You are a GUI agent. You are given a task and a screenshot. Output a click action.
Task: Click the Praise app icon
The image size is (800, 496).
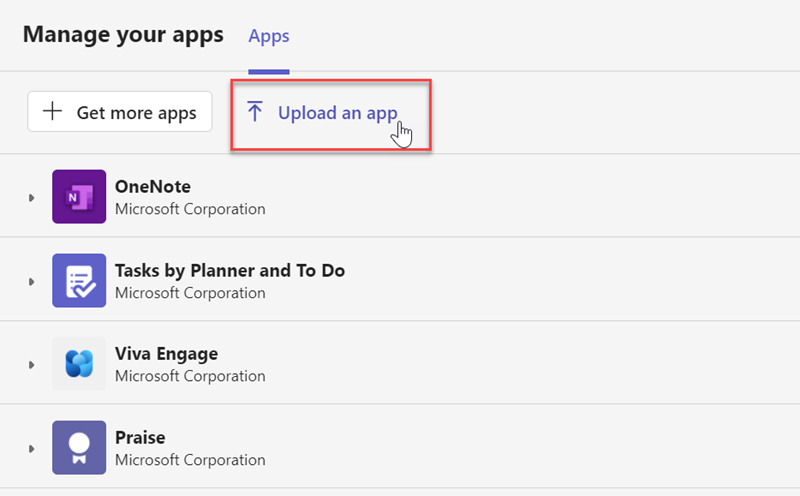(79, 448)
